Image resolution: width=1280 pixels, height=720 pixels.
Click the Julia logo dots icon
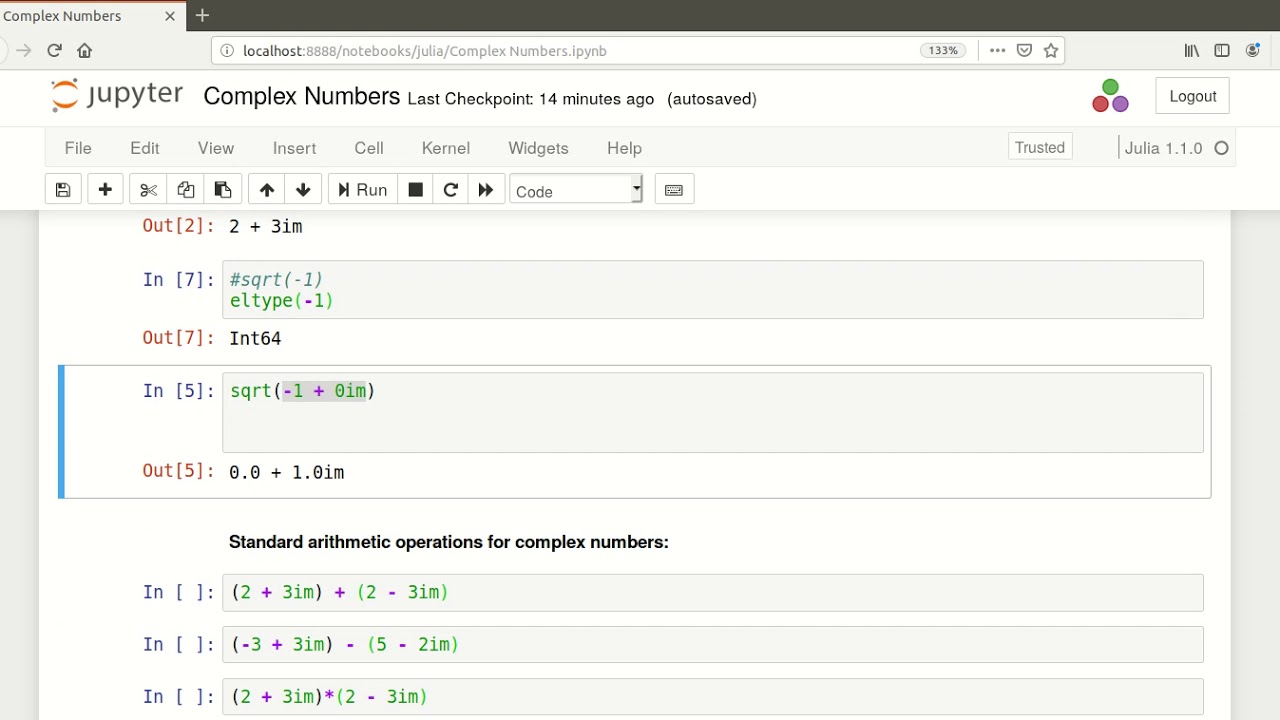coord(1110,96)
